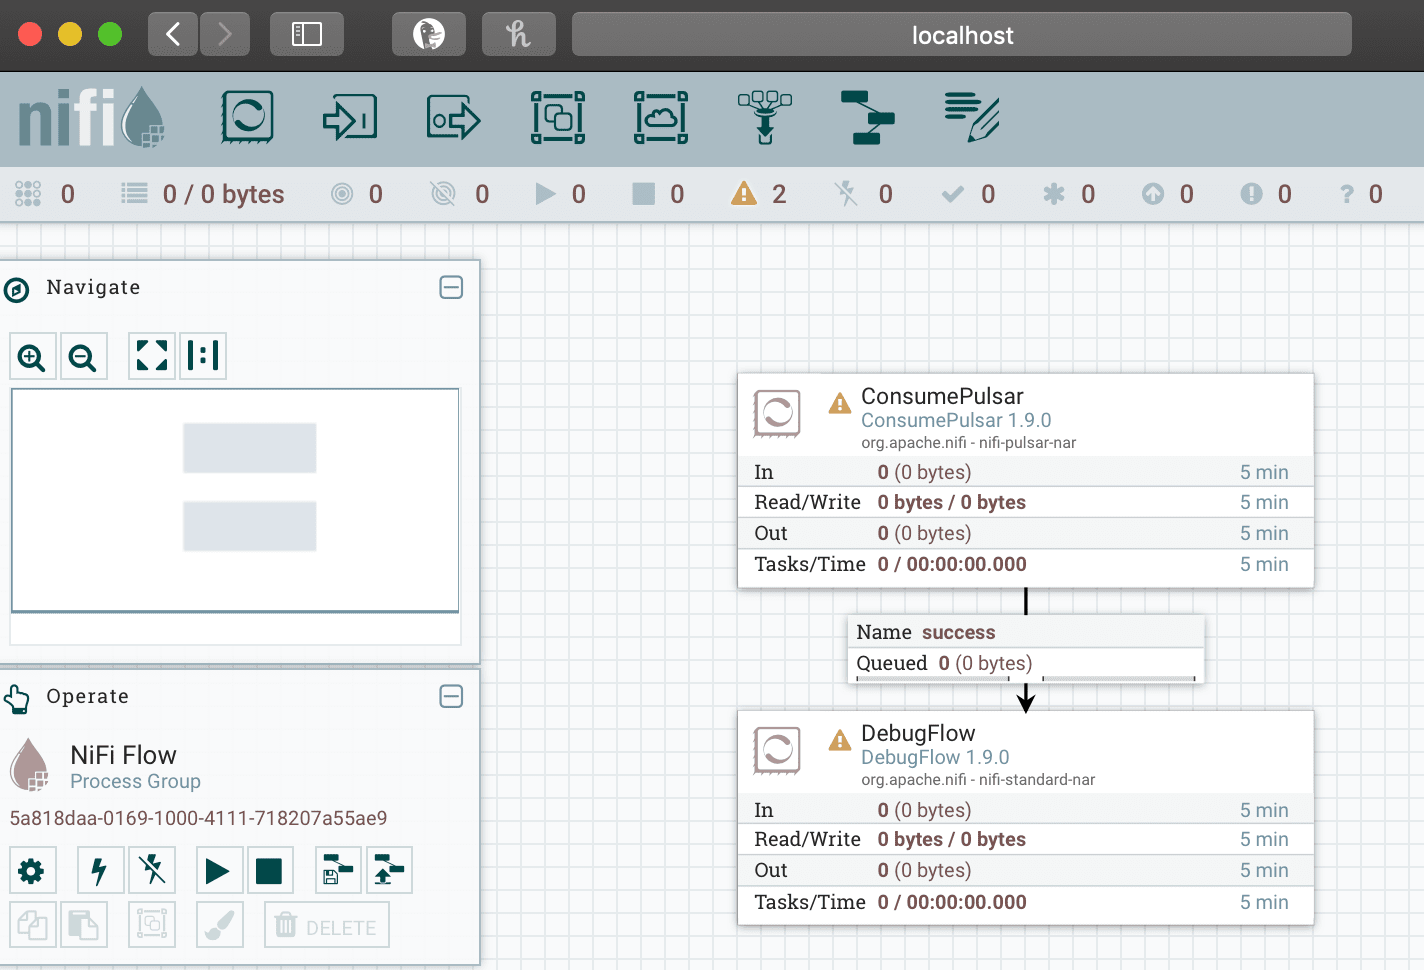Click the stopped components count in the status bar

659,194
